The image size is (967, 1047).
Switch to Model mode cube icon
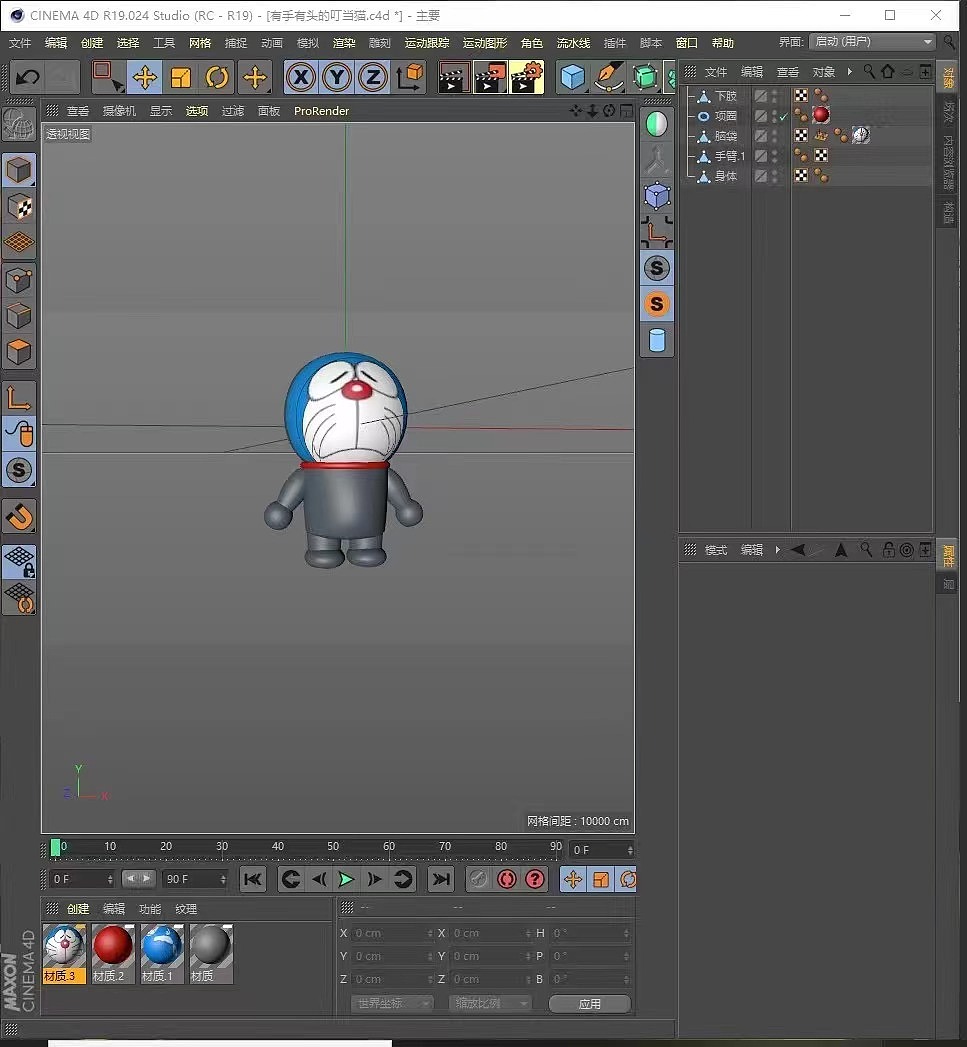(x=19, y=170)
